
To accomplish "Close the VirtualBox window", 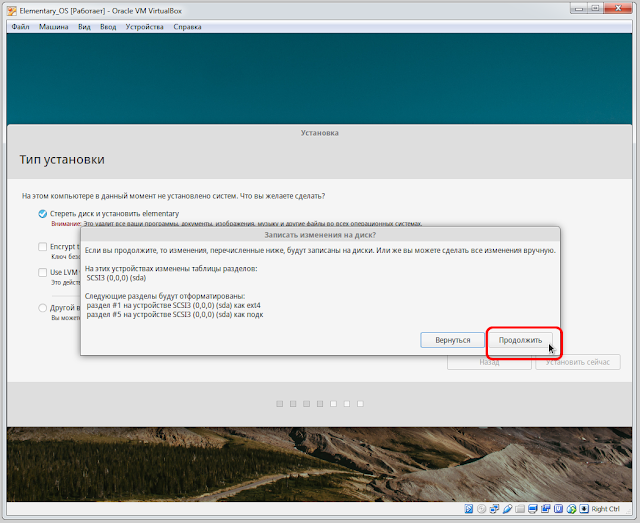I will (618, 8).
